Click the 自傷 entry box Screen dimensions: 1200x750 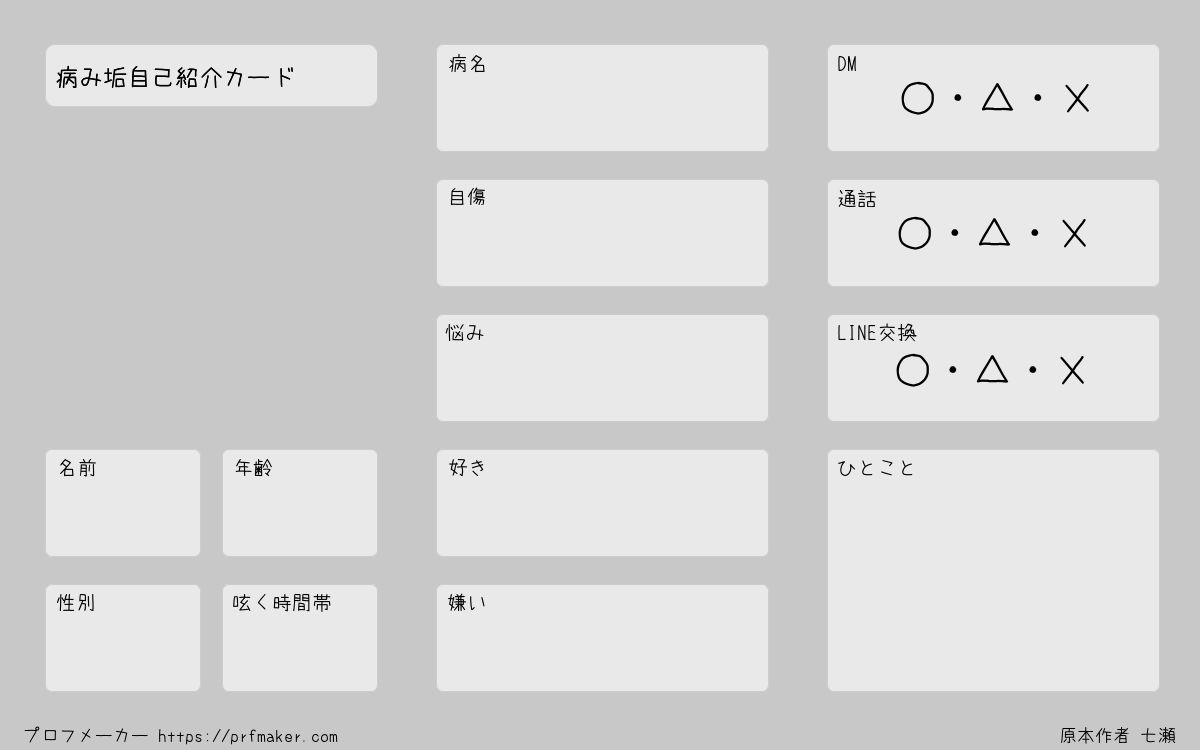[602, 233]
